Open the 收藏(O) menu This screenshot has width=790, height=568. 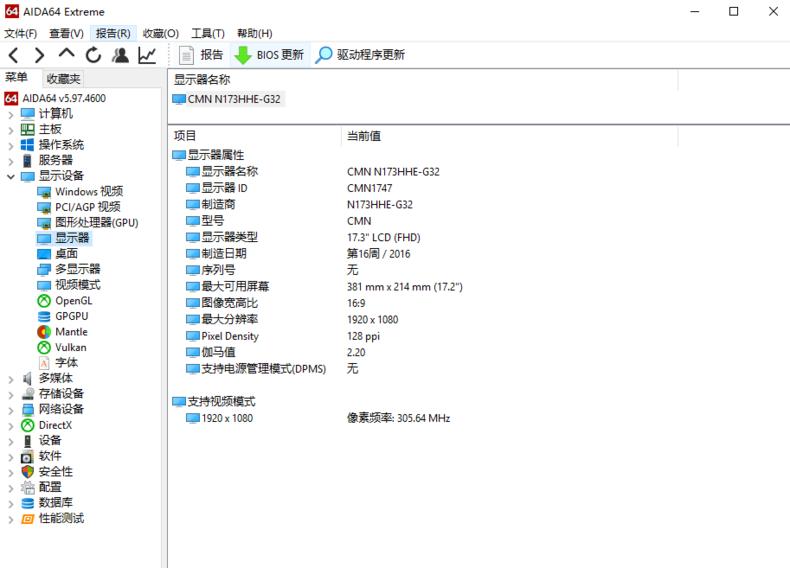coord(161,33)
